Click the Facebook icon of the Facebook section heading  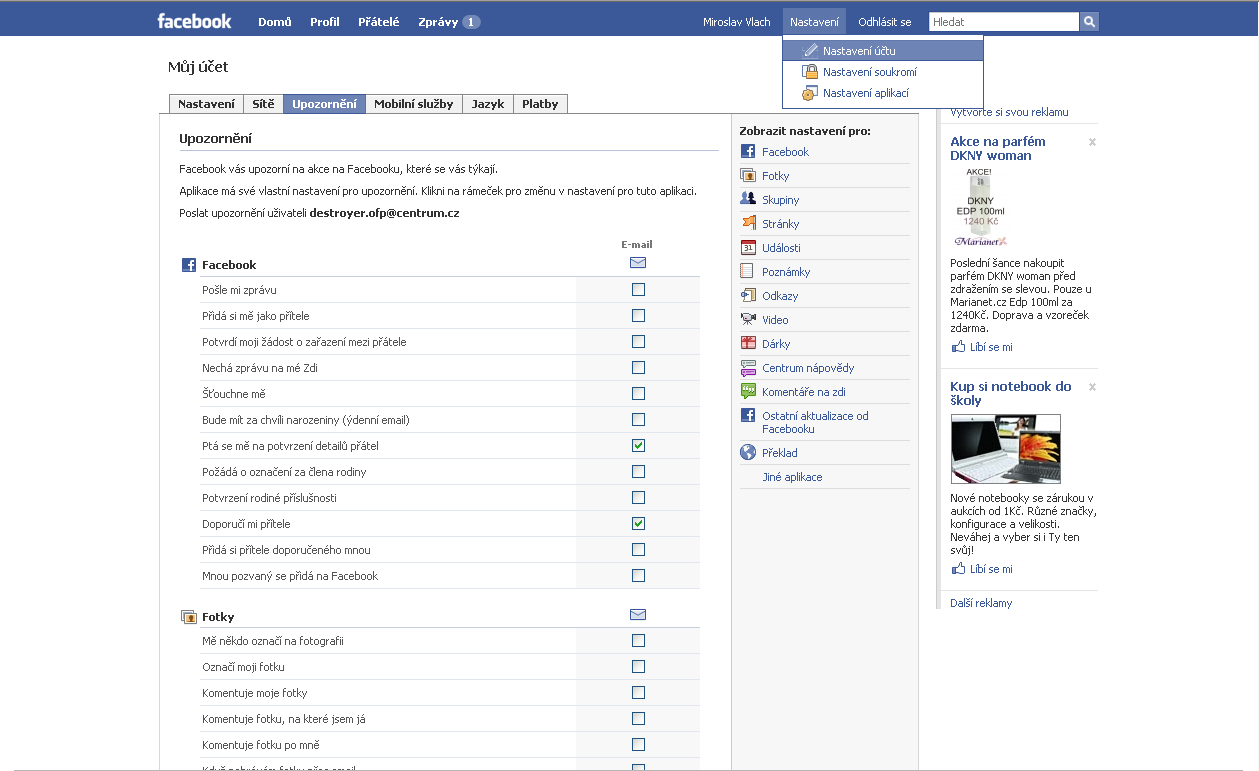188,265
